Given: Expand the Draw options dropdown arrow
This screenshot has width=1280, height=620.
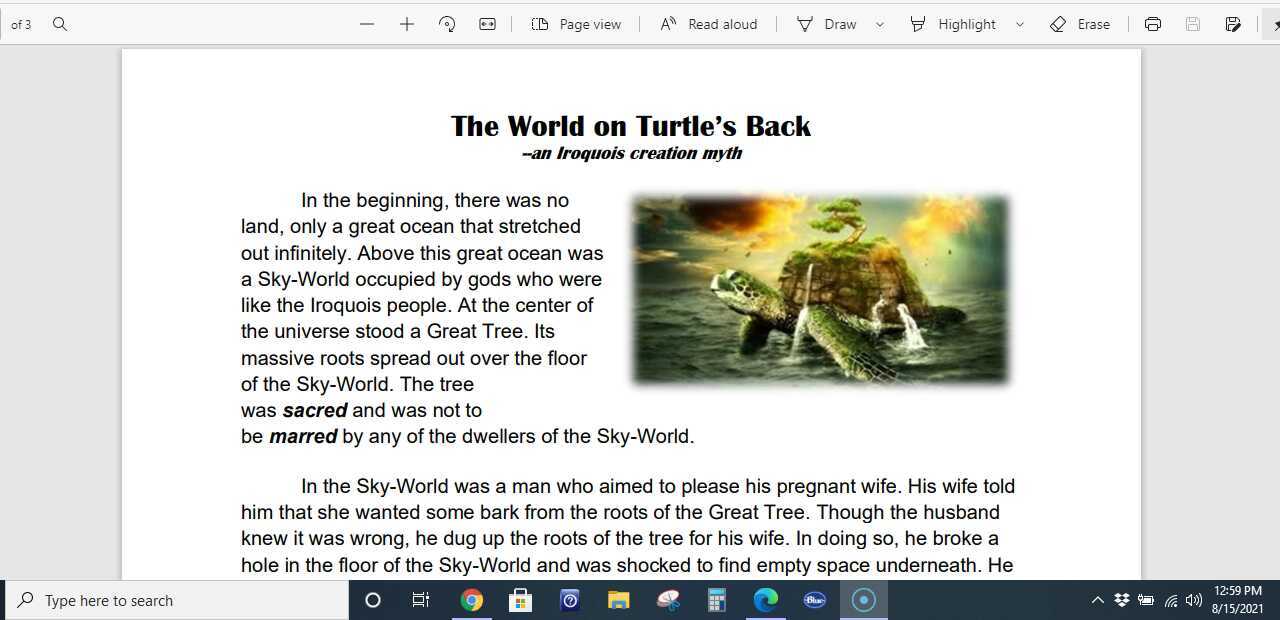Looking at the screenshot, I should 880,24.
